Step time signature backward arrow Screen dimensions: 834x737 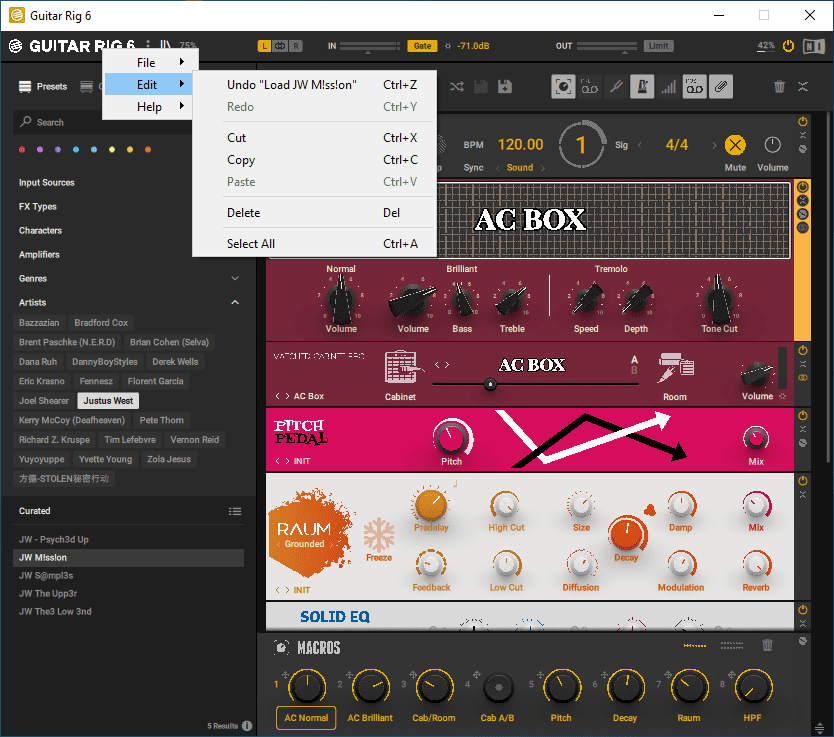tap(639, 145)
